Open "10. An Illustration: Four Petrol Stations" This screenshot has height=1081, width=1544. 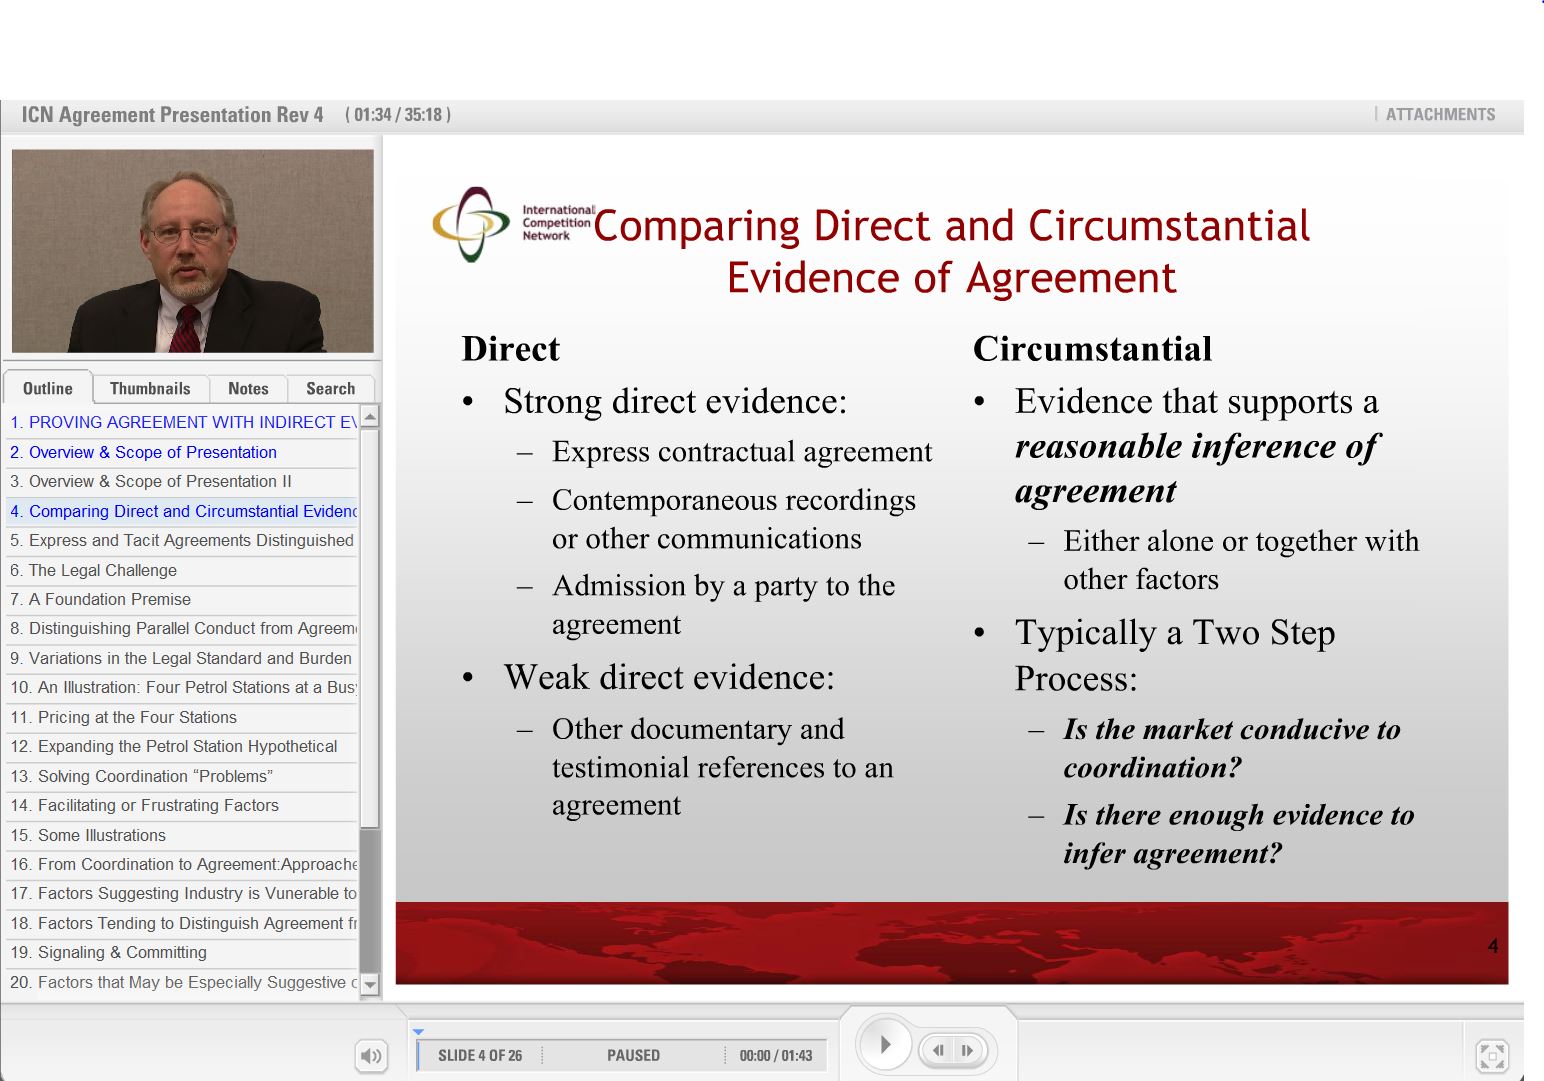point(182,687)
